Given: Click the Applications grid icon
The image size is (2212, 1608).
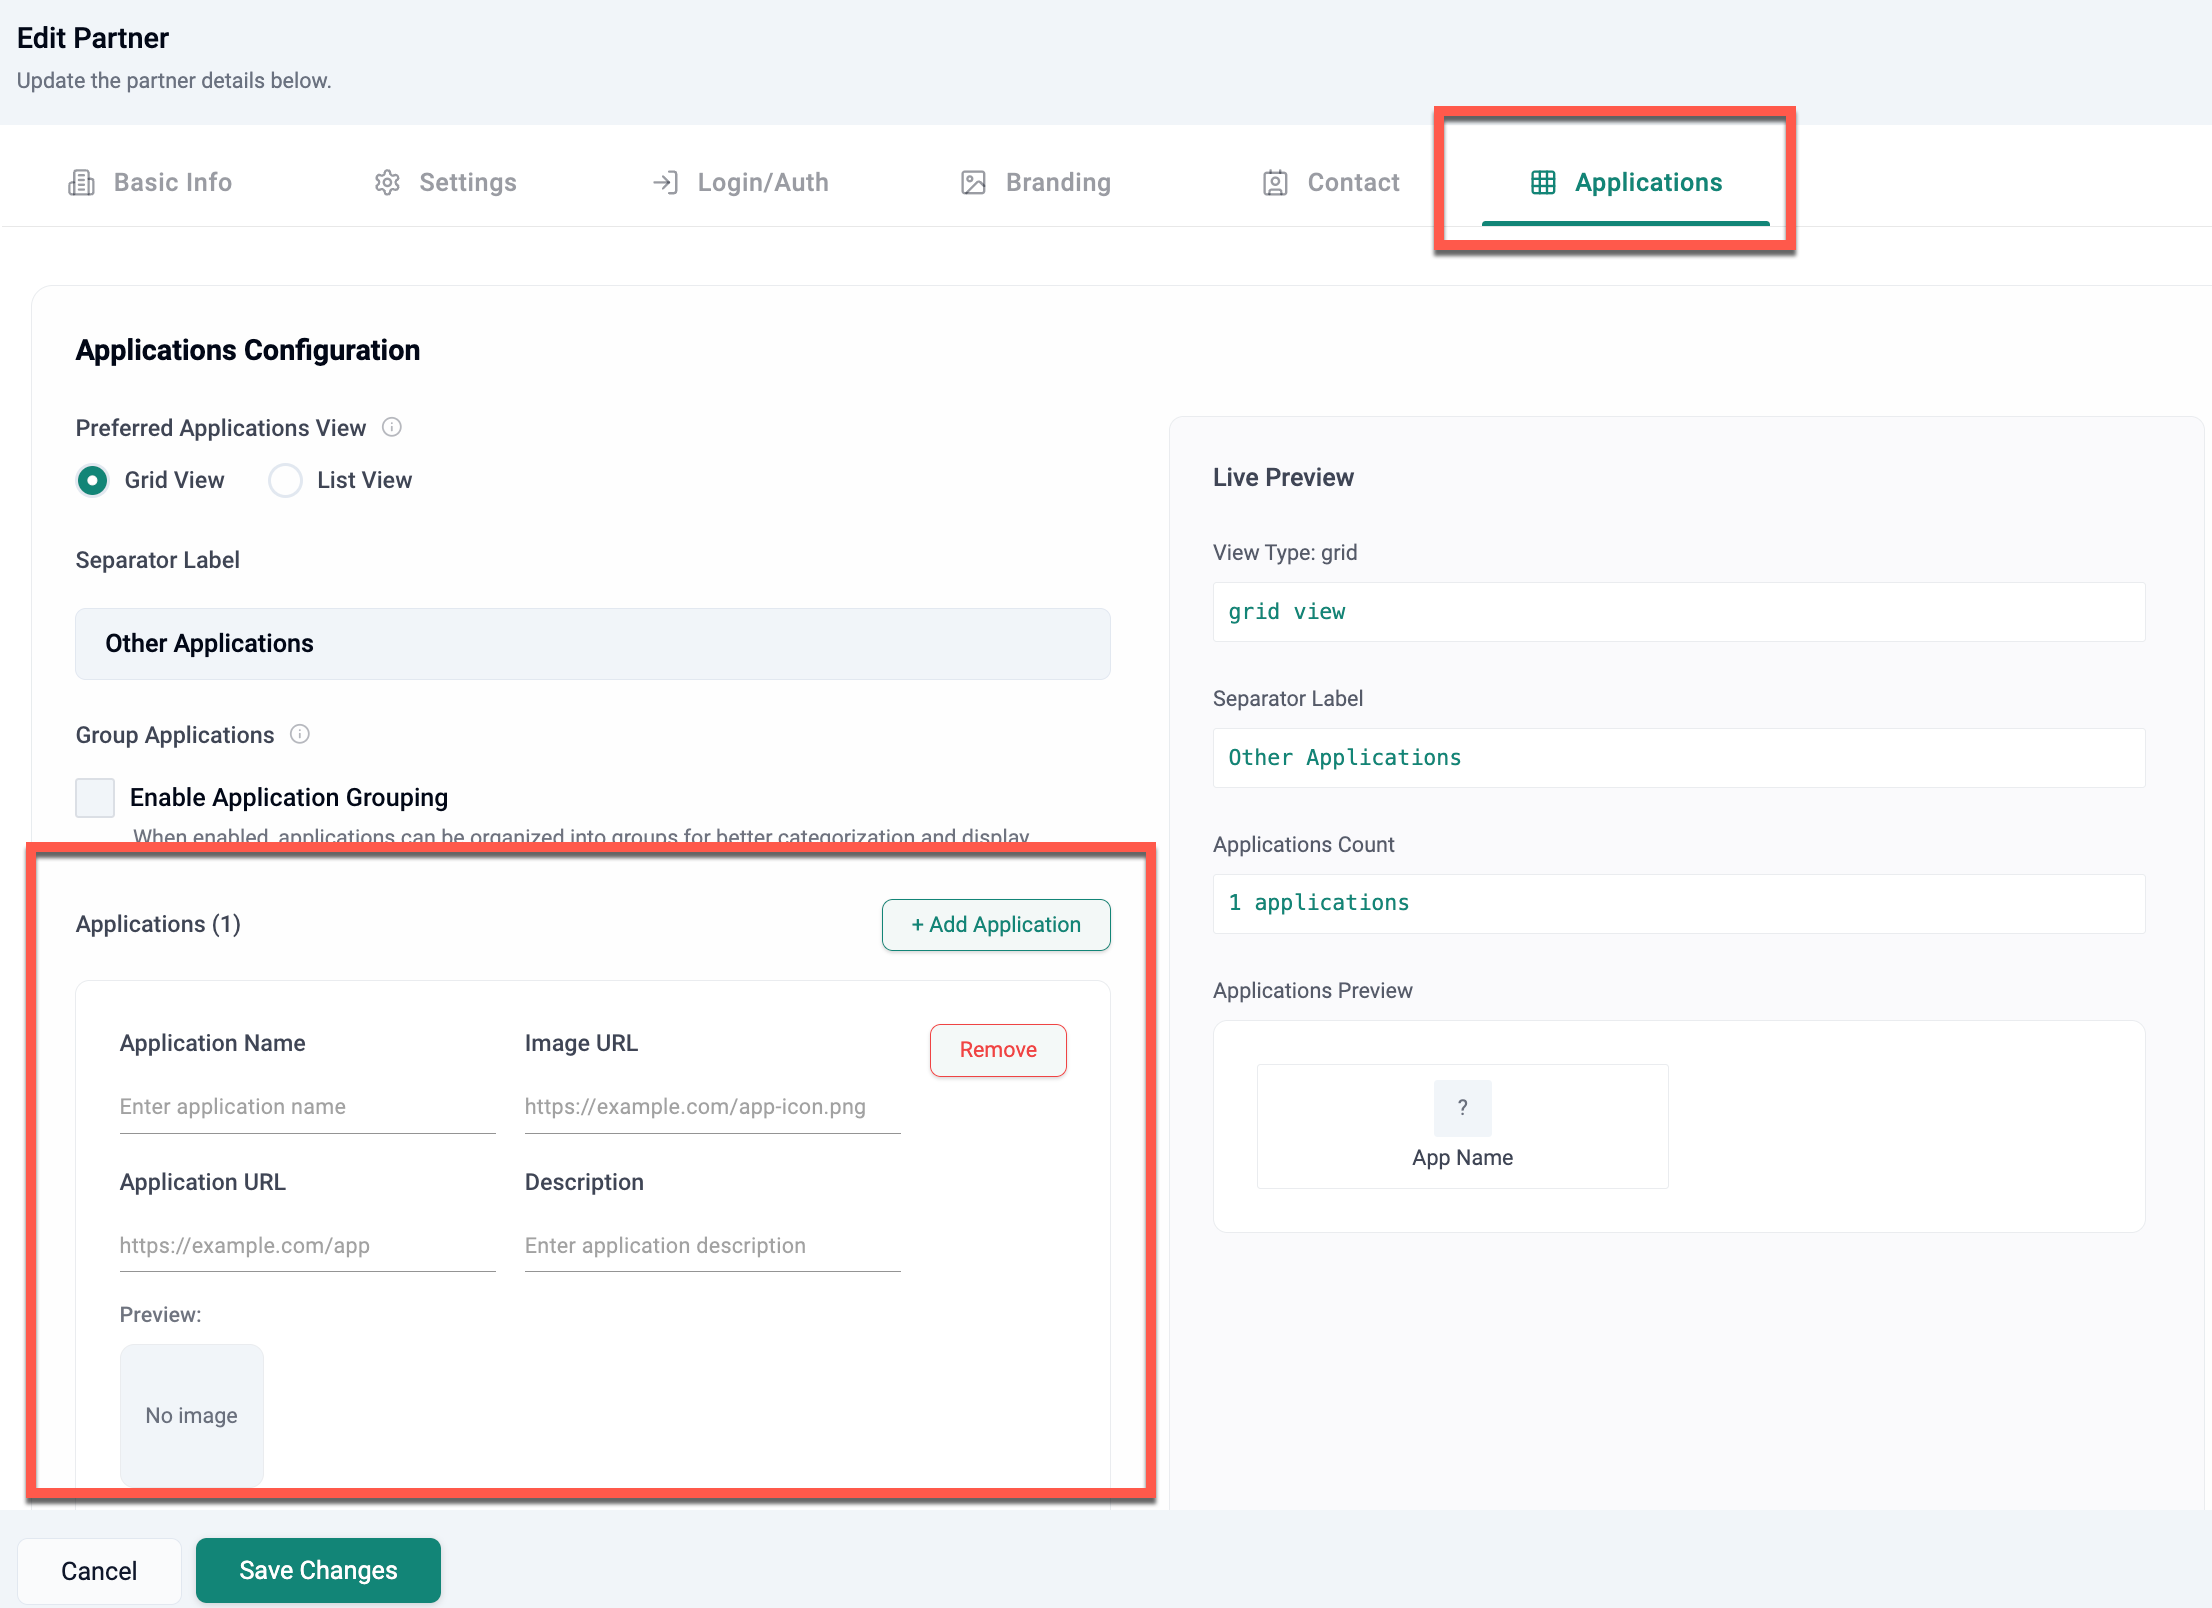Looking at the screenshot, I should pos(1543,183).
